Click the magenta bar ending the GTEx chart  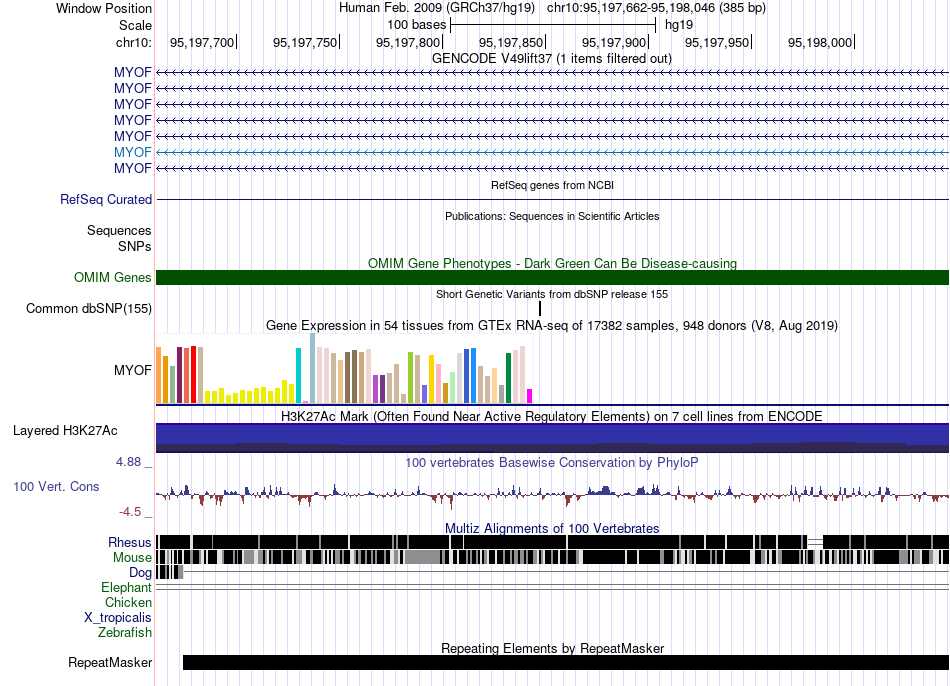coord(529,396)
